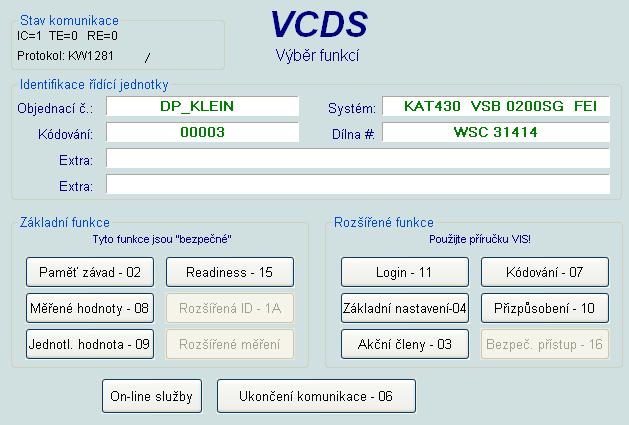Start Základní nastavení-04 basic settings
The width and height of the screenshot is (629, 425).
tap(405, 308)
